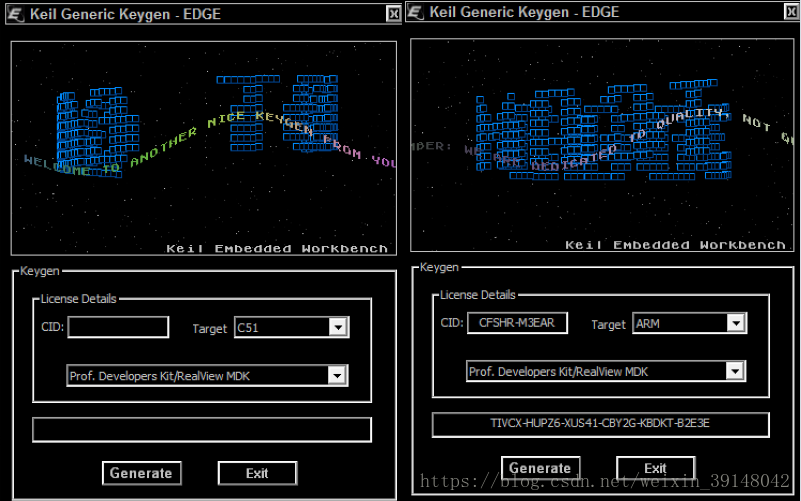
Task: Select the CID field containing CFSHR-M3EAR
Action: [x=517, y=323]
